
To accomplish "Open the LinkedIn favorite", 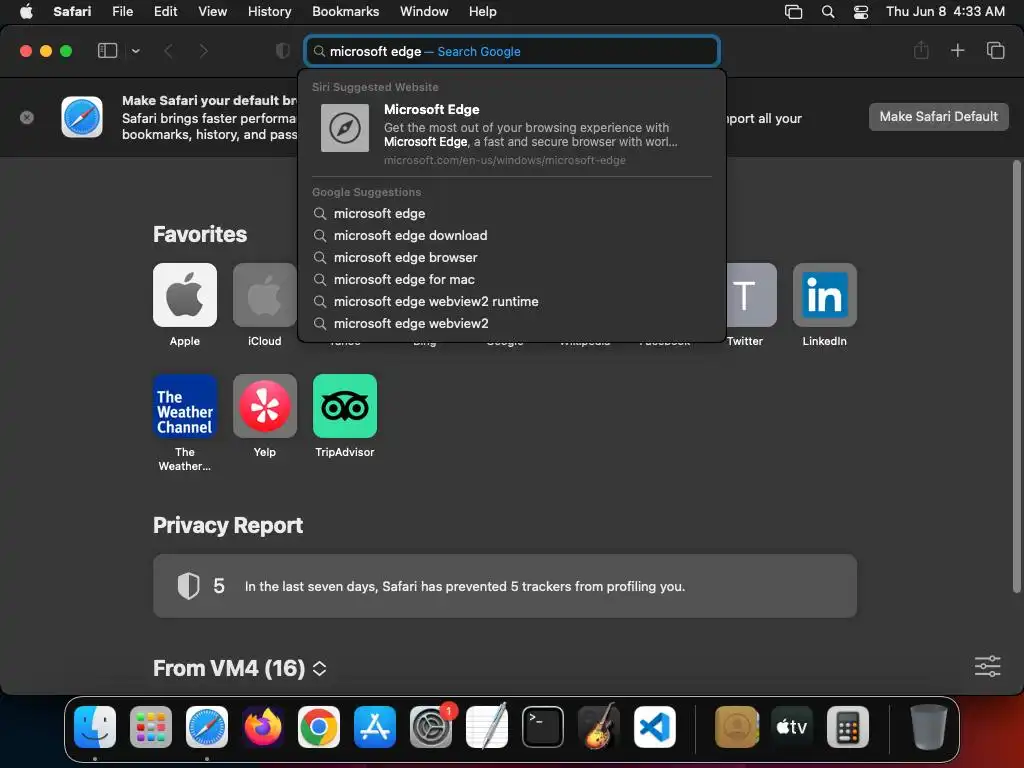I will pyautogui.click(x=824, y=295).
